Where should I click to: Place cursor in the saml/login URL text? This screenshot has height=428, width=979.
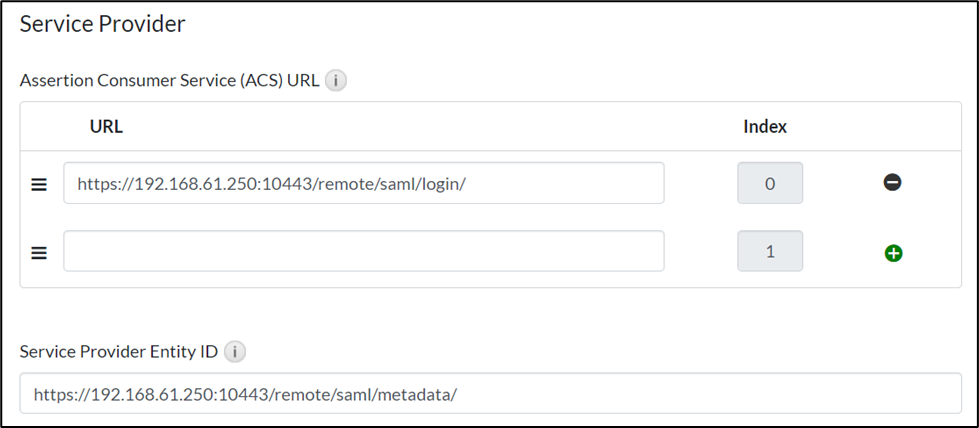(271, 184)
